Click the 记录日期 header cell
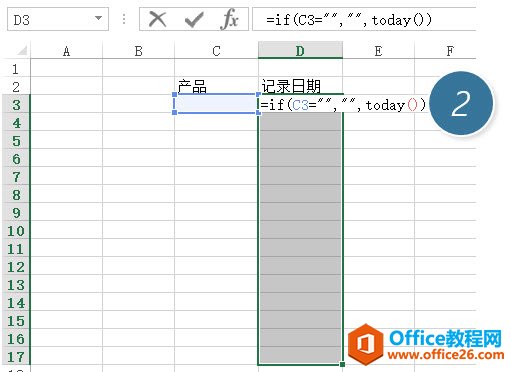 (x=300, y=86)
